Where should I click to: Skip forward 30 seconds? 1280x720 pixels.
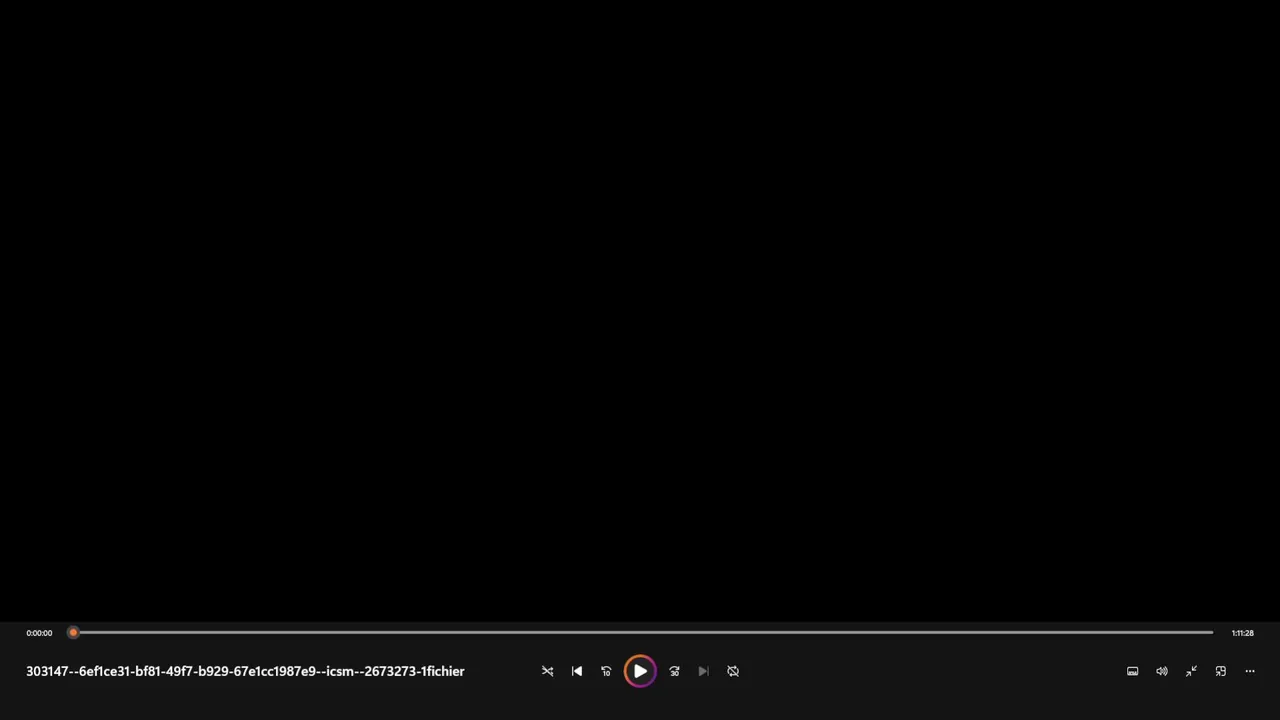tap(674, 671)
